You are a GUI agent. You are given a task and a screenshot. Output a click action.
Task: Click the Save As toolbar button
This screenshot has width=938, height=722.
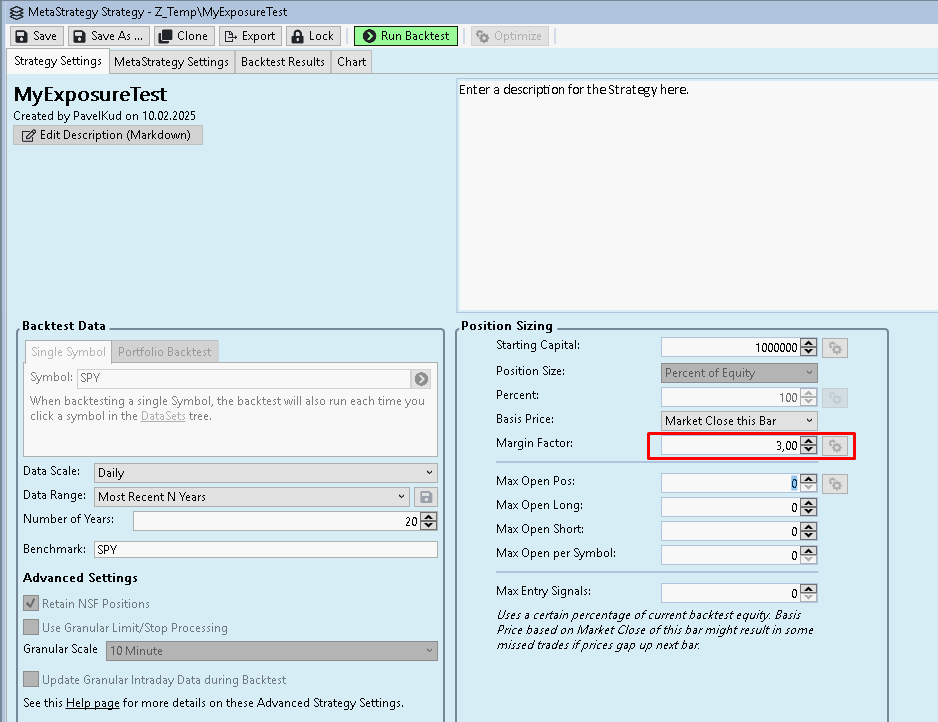[x=108, y=36]
